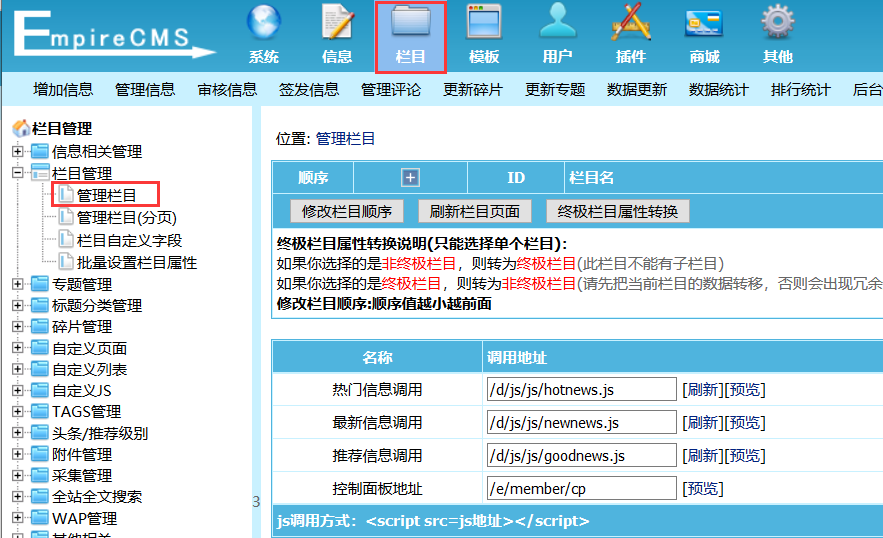Open the 插件 tools icon
The height and width of the screenshot is (538, 883).
(x=631, y=23)
